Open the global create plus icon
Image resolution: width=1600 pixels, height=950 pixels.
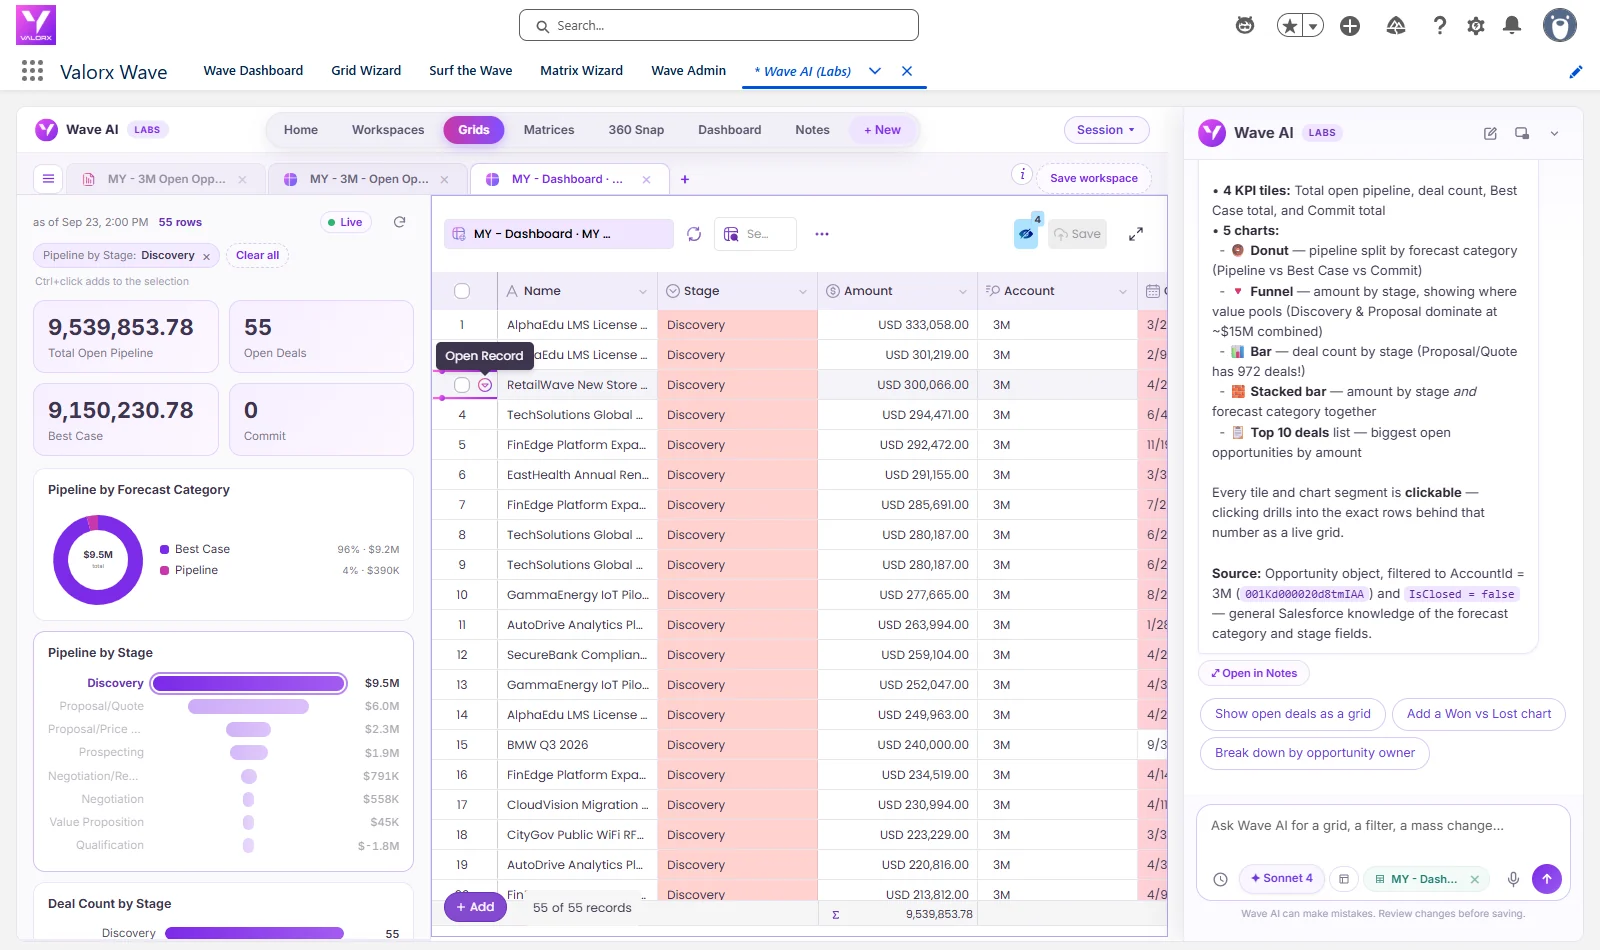(1350, 26)
